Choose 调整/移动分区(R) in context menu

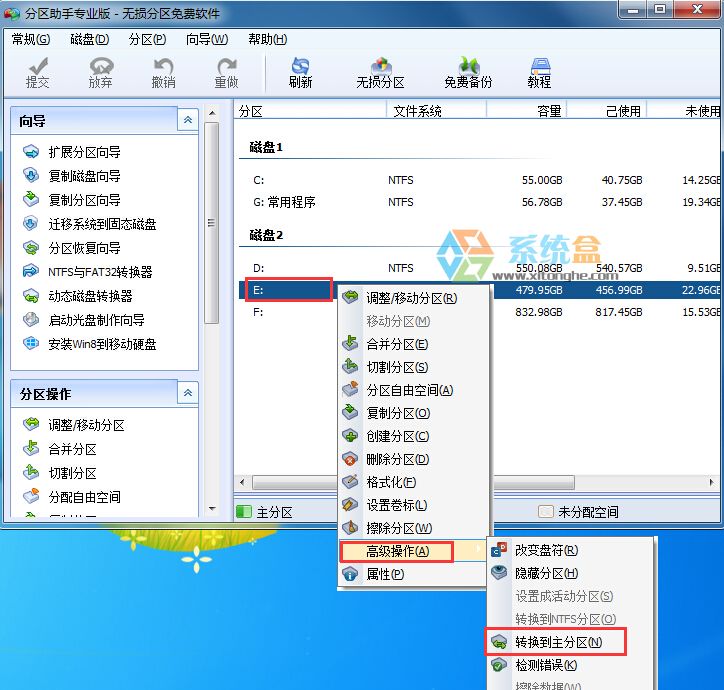click(x=413, y=298)
